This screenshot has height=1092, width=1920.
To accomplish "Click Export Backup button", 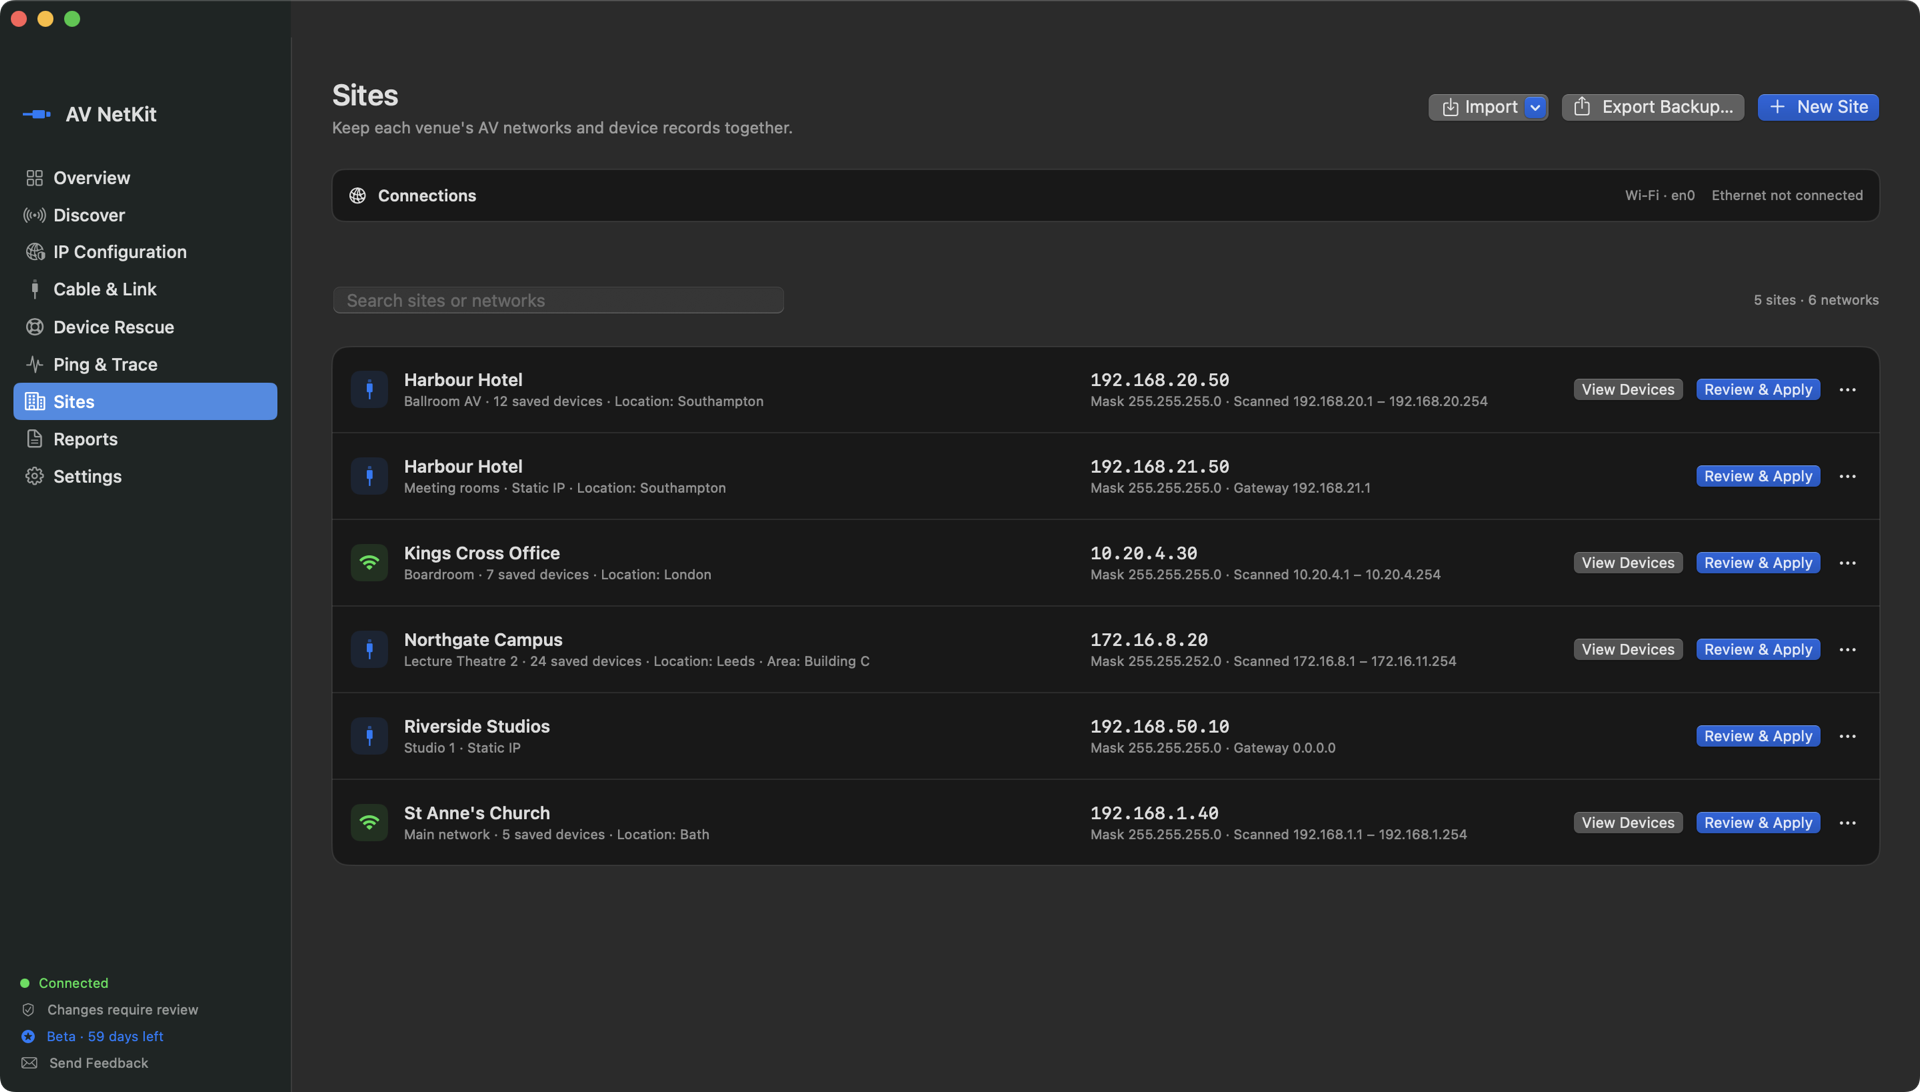I will click(1653, 107).
